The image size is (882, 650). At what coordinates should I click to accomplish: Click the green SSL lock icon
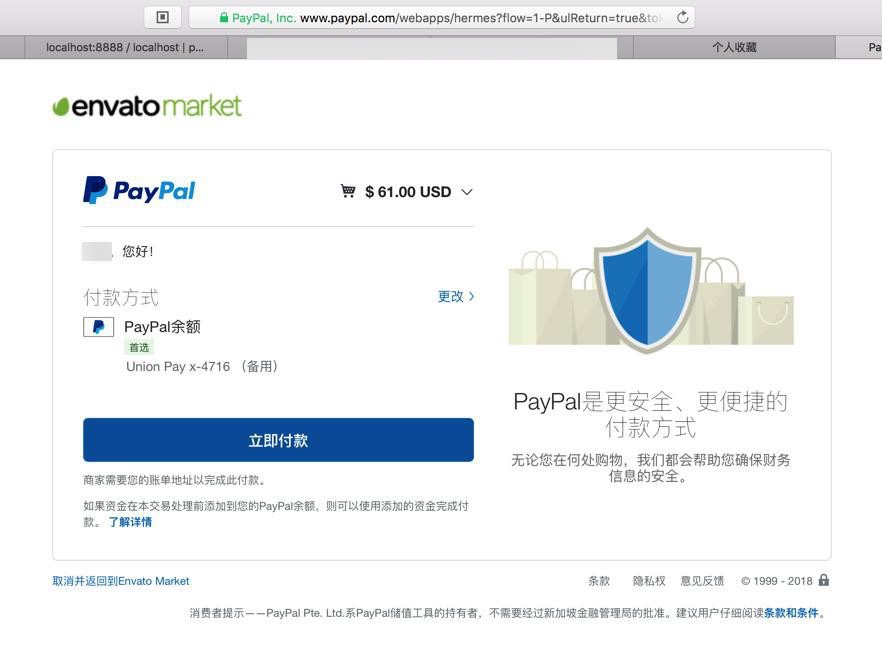(224, 17)
